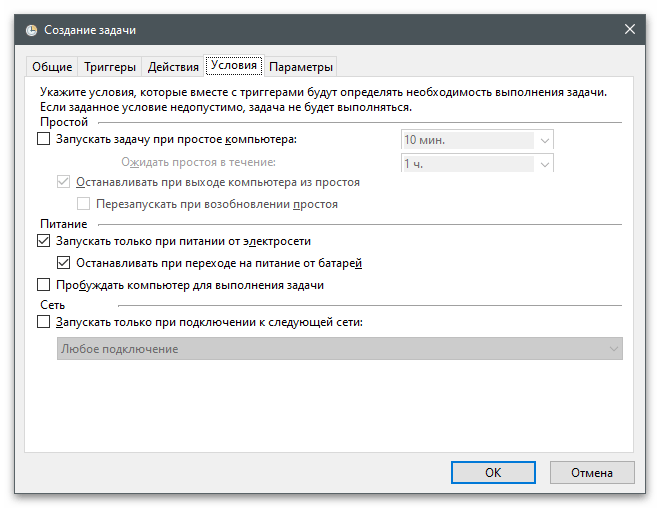Open the 10 мин. idle duration dropdown
This screenshot has width=660, height=508.
click(477, 140)
